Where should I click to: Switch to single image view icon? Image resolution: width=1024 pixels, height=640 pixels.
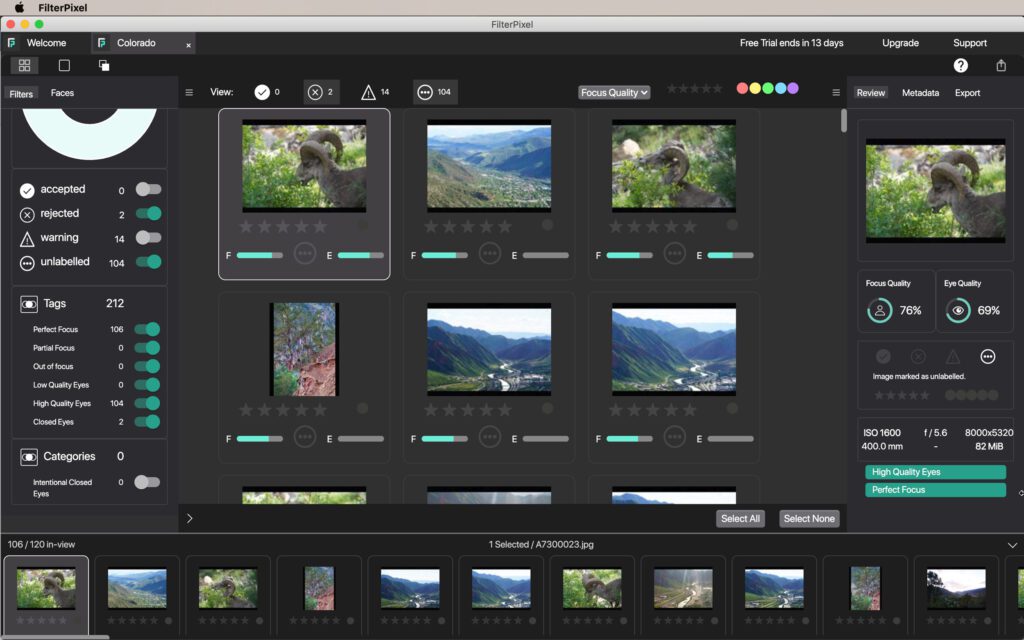point(64,66)
